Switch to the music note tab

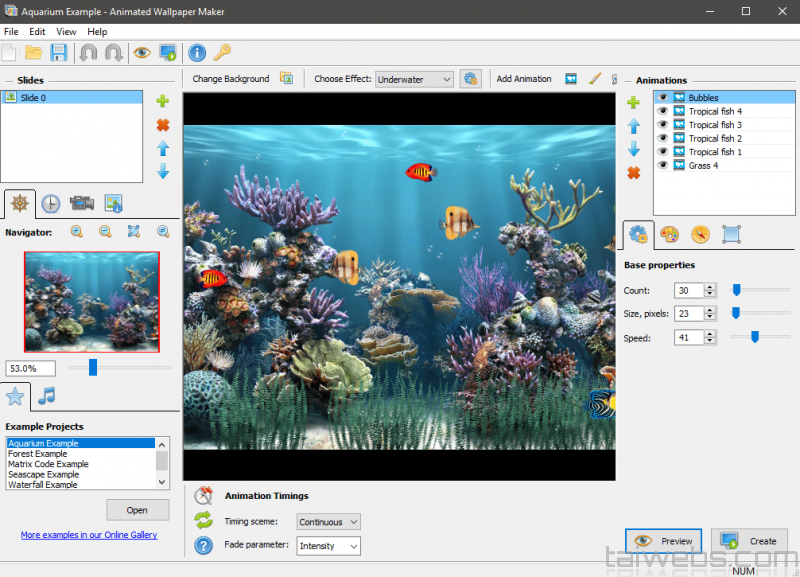click(x=46, y=397)
